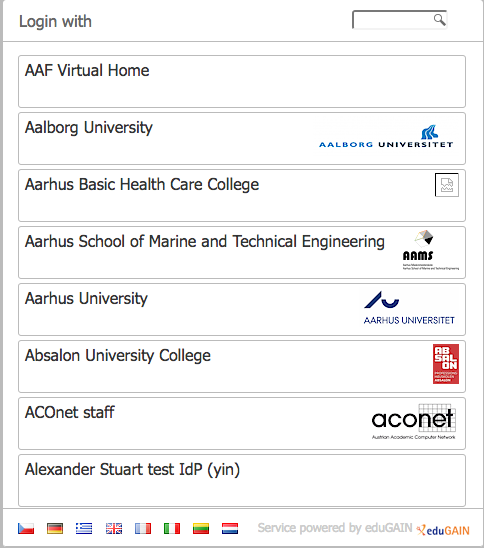This screenshot has width=484, height=548.
Task: Pick Aarhus School of Marine and Technical Engineering
Action: (x=242, y=252)
